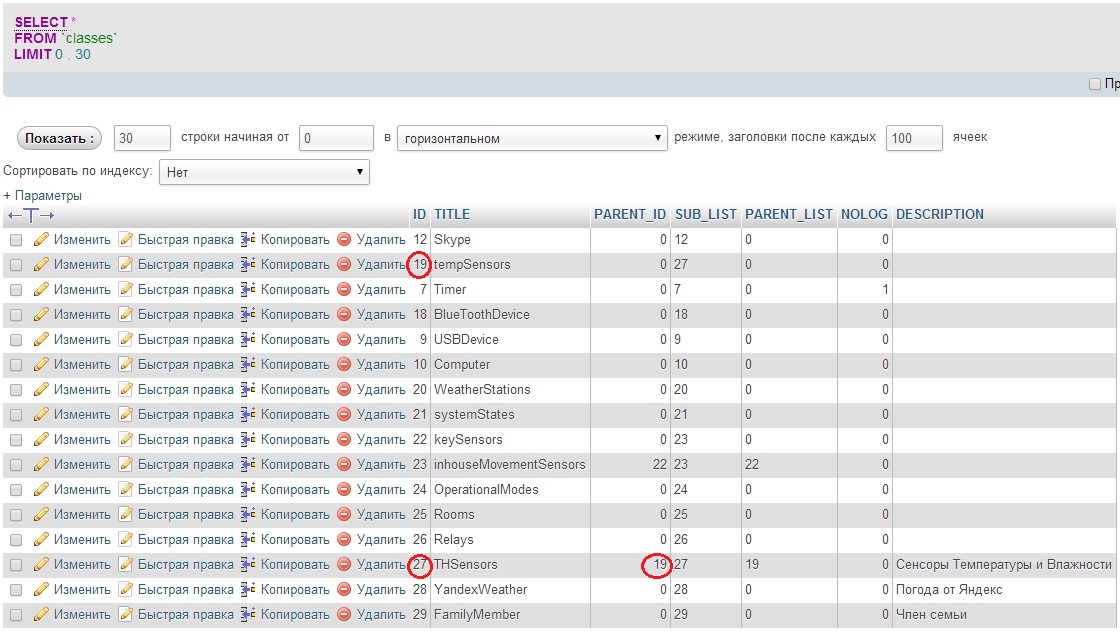Screen dimensions: 1120x634
Task: Click the copy icon for the BlueToothDevice row
Action: (x=249, y=315)
